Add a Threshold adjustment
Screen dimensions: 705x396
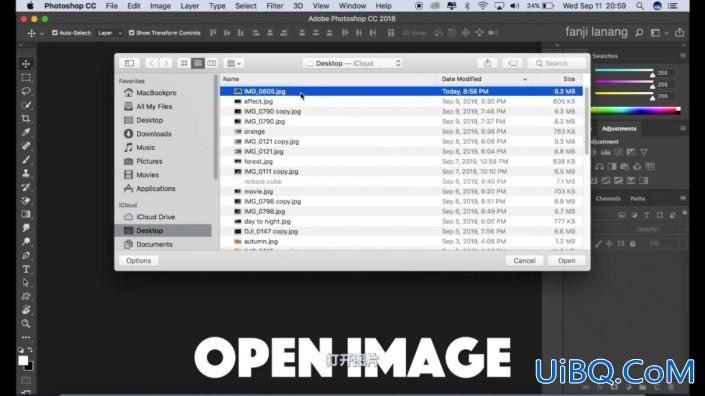(618, 181)
